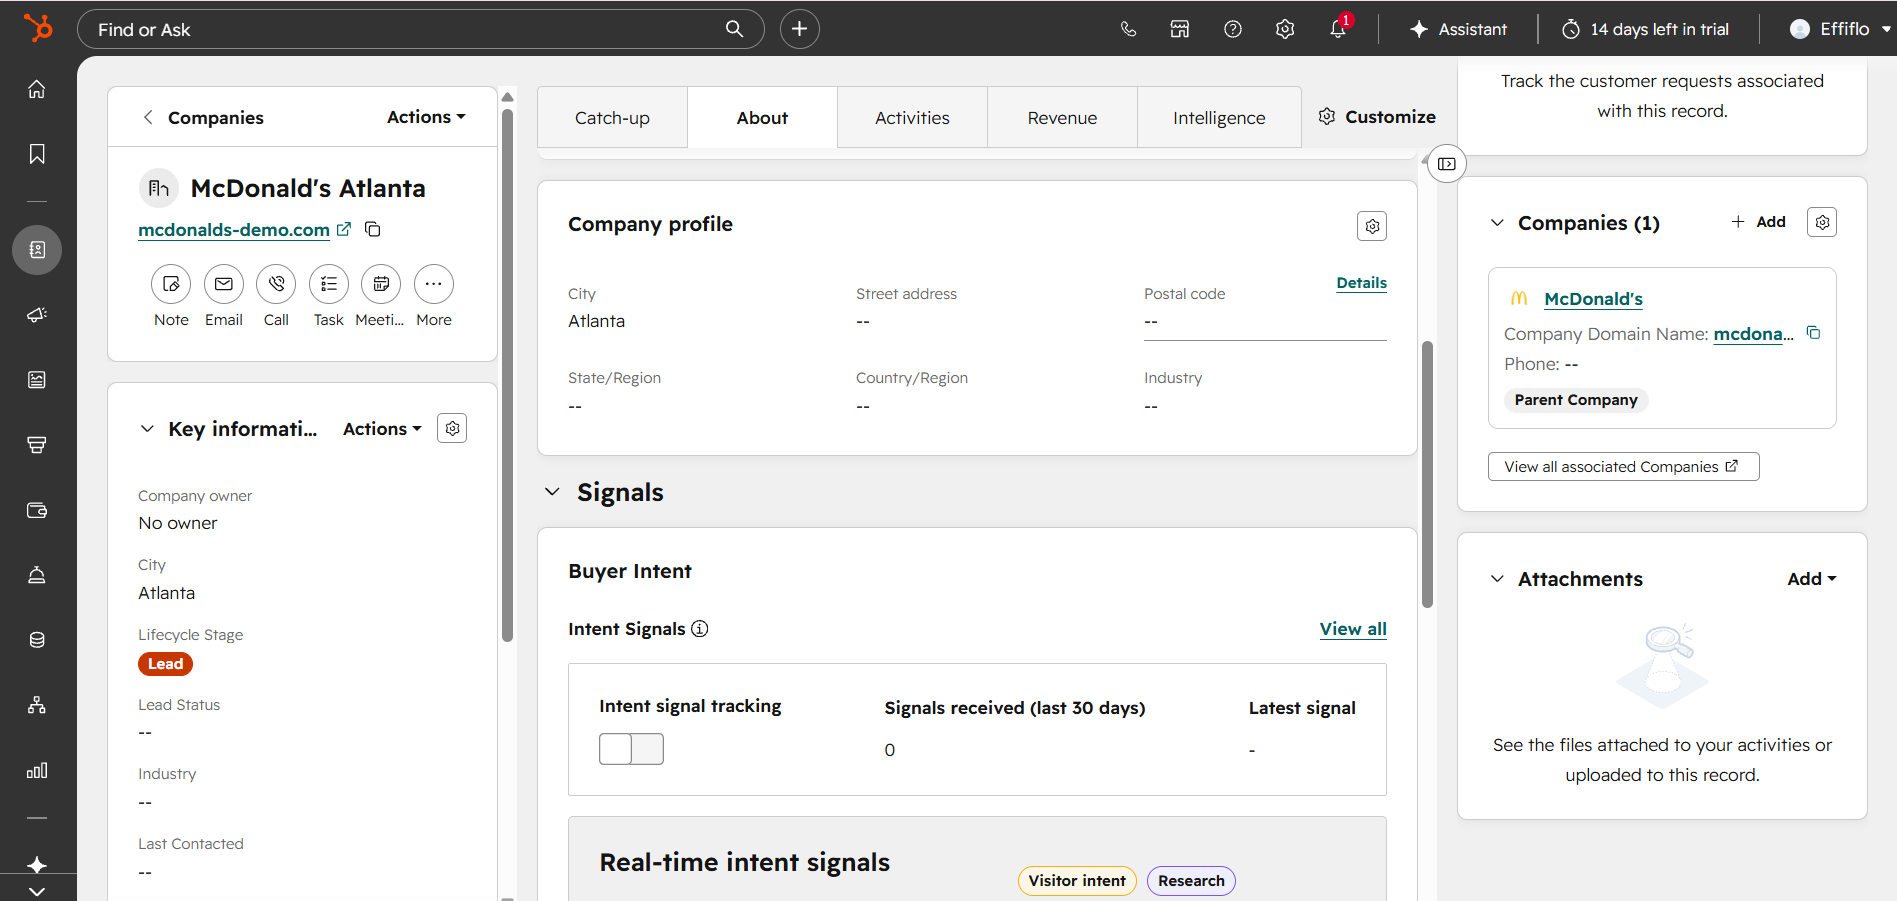
Task: Open Commerce wallet icon in sidebar
Action: click(37, 510)
